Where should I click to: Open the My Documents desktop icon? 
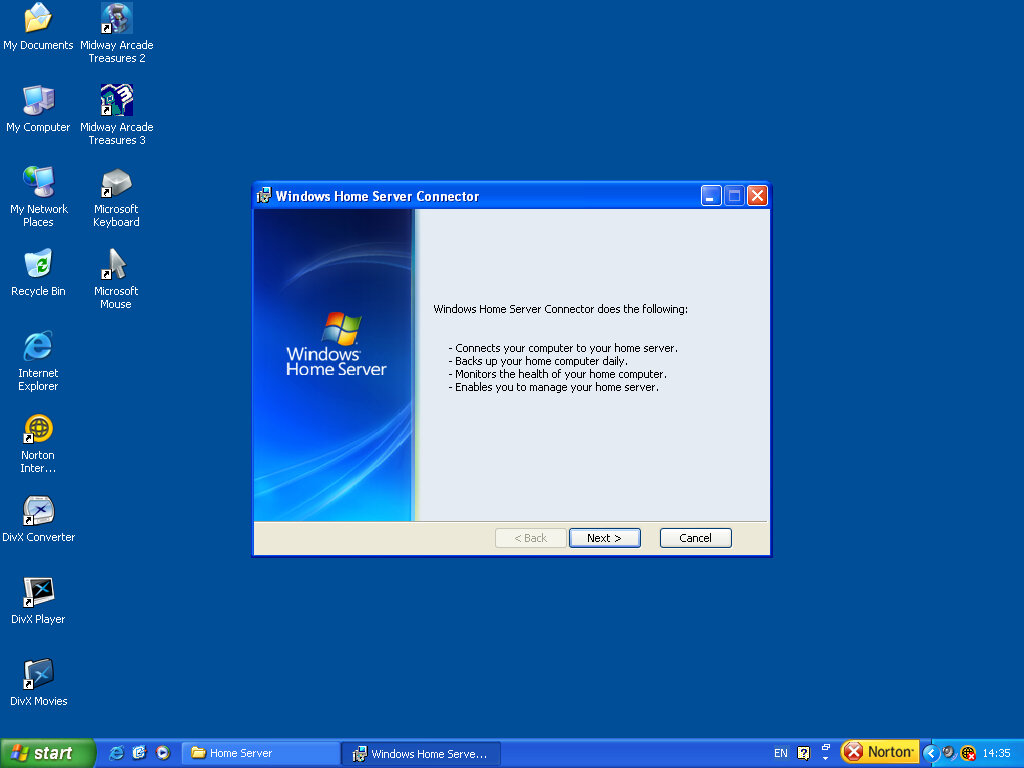pyautogui.click(x=38, y=19)
